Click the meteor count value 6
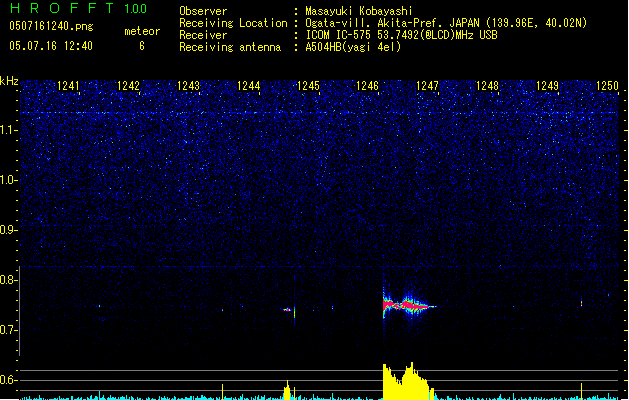Screen dimensions: 629x400 (142, 46)
